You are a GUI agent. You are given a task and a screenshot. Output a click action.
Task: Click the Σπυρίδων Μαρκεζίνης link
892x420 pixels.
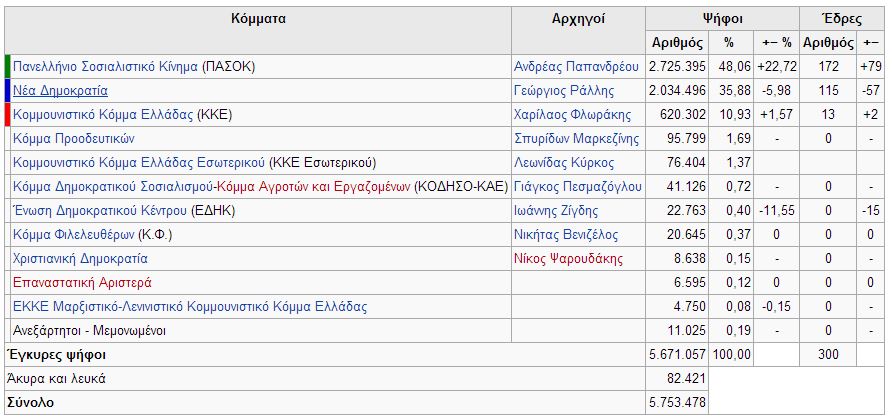pos(575,138)
